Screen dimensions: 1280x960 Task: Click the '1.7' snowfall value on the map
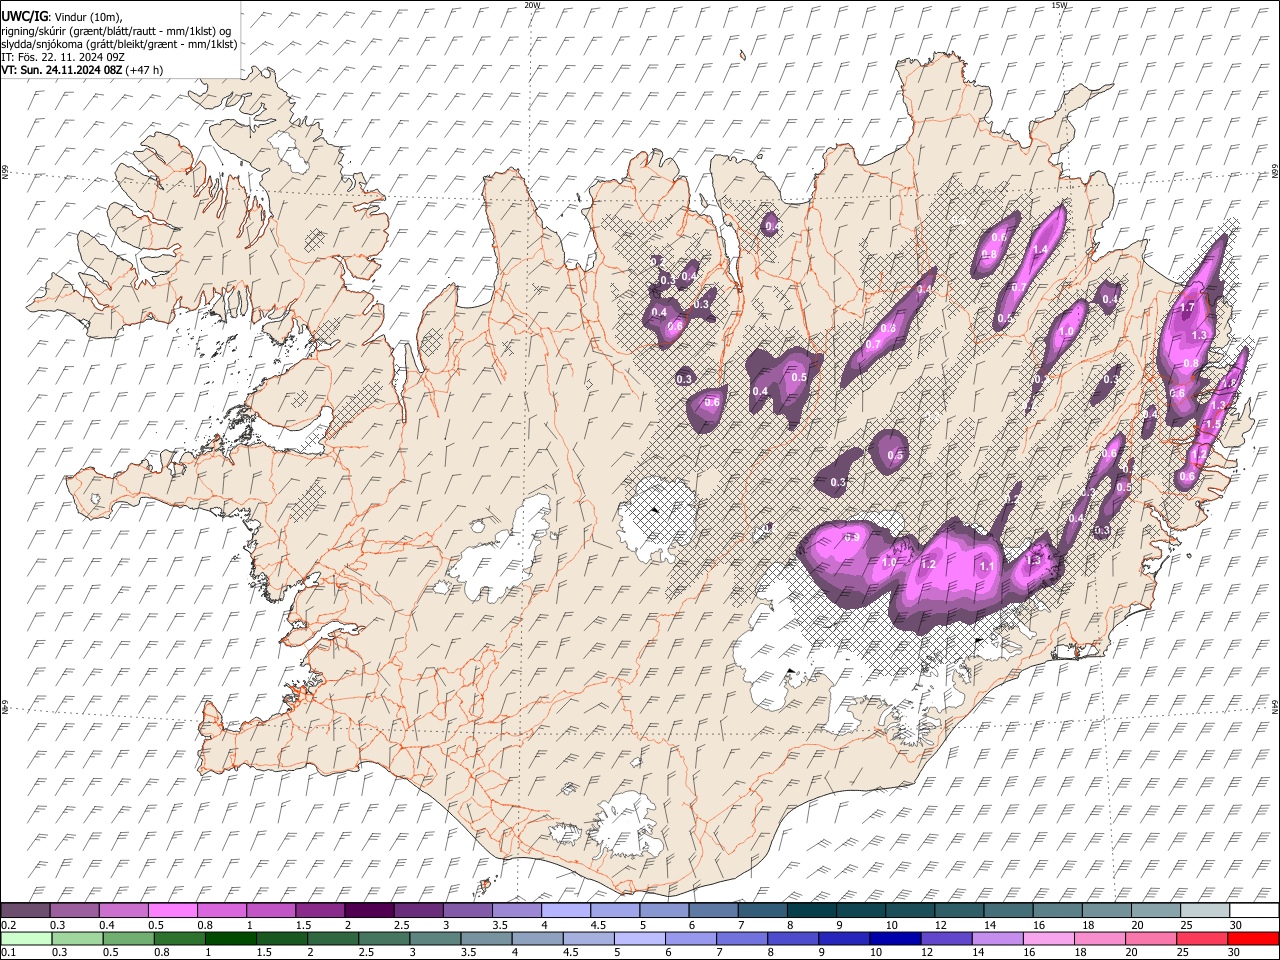(x=1188, y=307)
